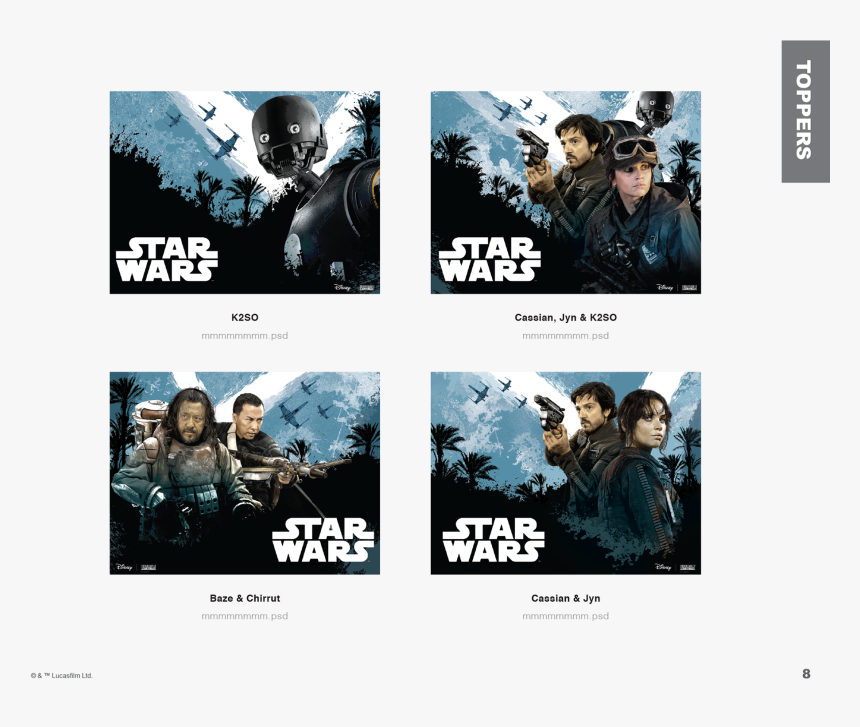The width and height of the screenshot is (860, 727).
Task: Click the Cassian & Jyn caption
Action: pos(565,598)
